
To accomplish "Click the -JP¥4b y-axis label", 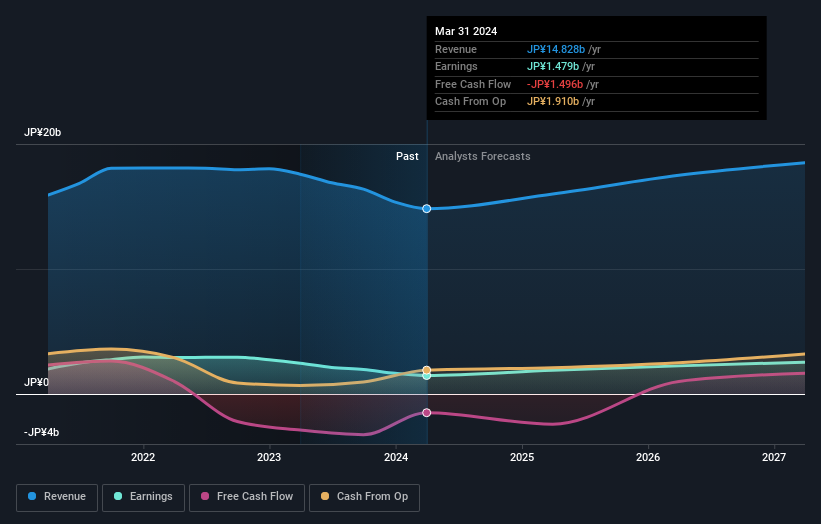I will click(41, 432).
